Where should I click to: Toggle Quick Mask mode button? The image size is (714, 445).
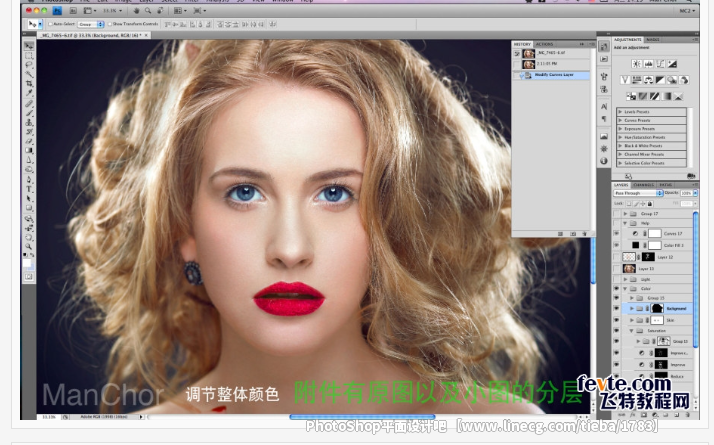click(29, 276)
